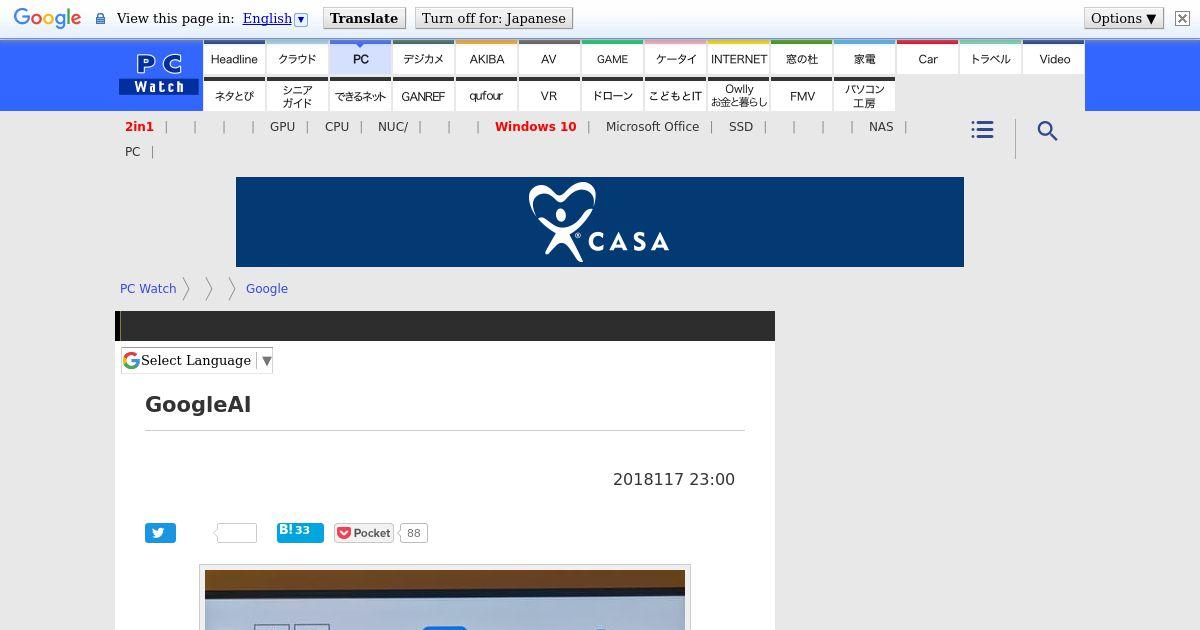Open the AKIBA tab
Viewport: 1200px width, 630px height.
pos(487,58)
